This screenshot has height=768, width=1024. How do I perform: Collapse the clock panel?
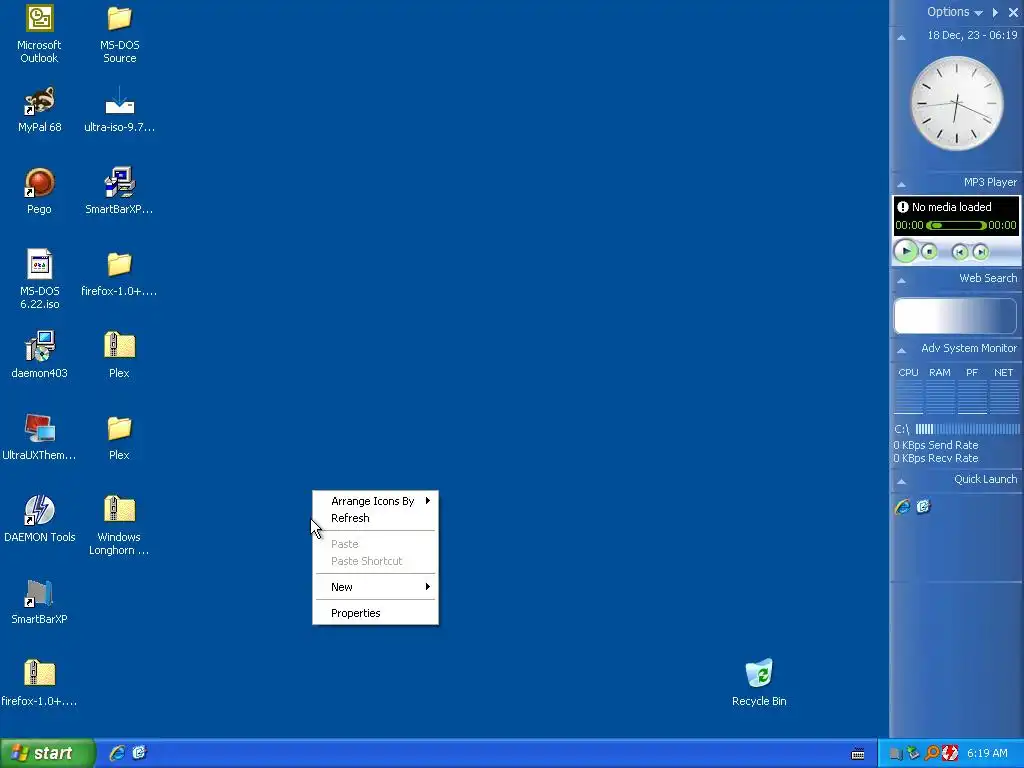click(x=901, y=37)
